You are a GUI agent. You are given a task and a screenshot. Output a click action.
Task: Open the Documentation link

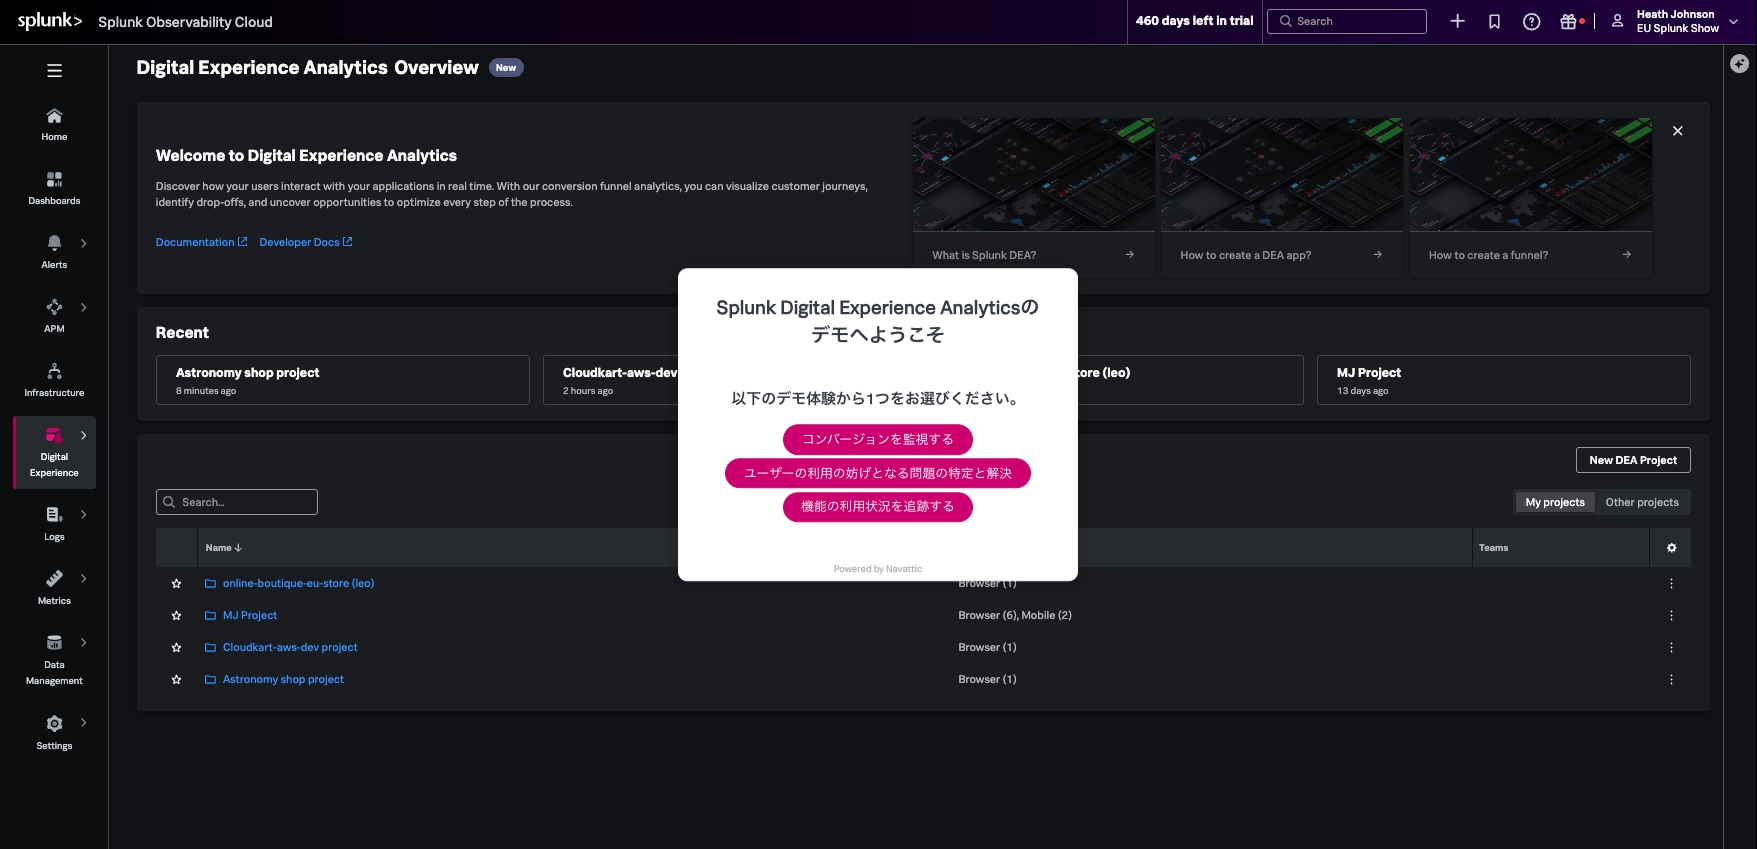tap(201, 242)
